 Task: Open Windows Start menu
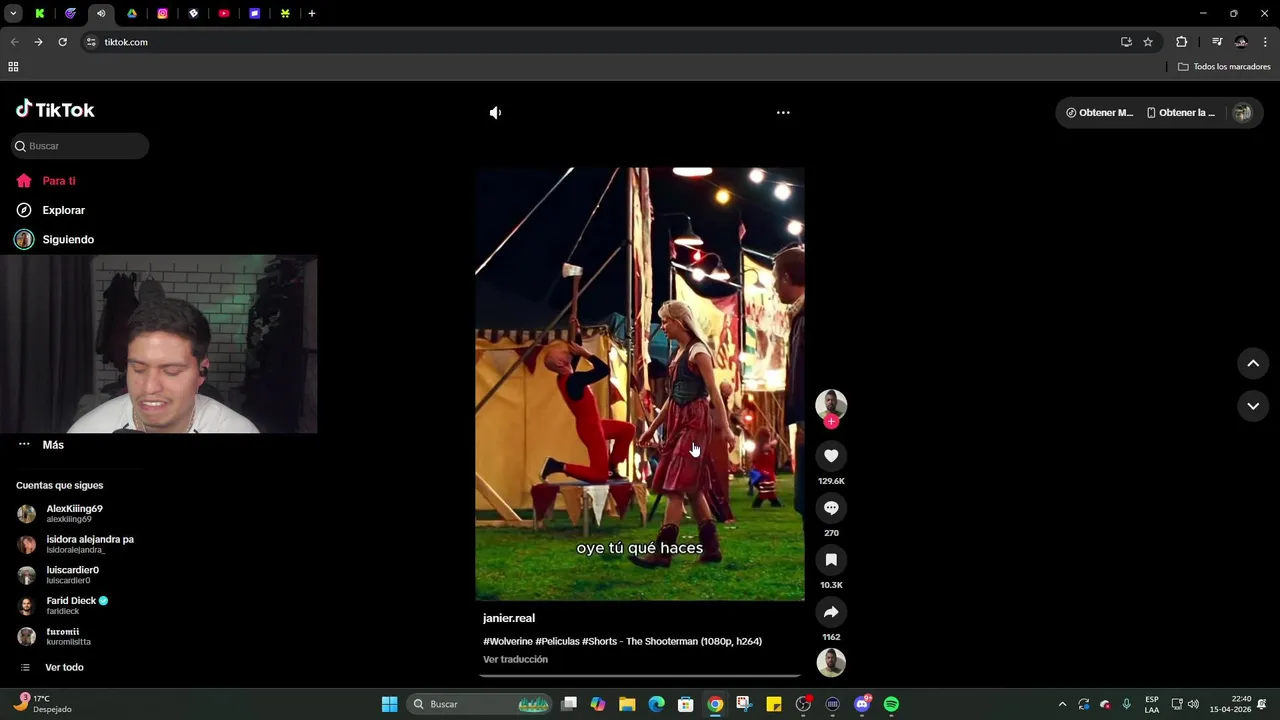click(x=389, y=704)
